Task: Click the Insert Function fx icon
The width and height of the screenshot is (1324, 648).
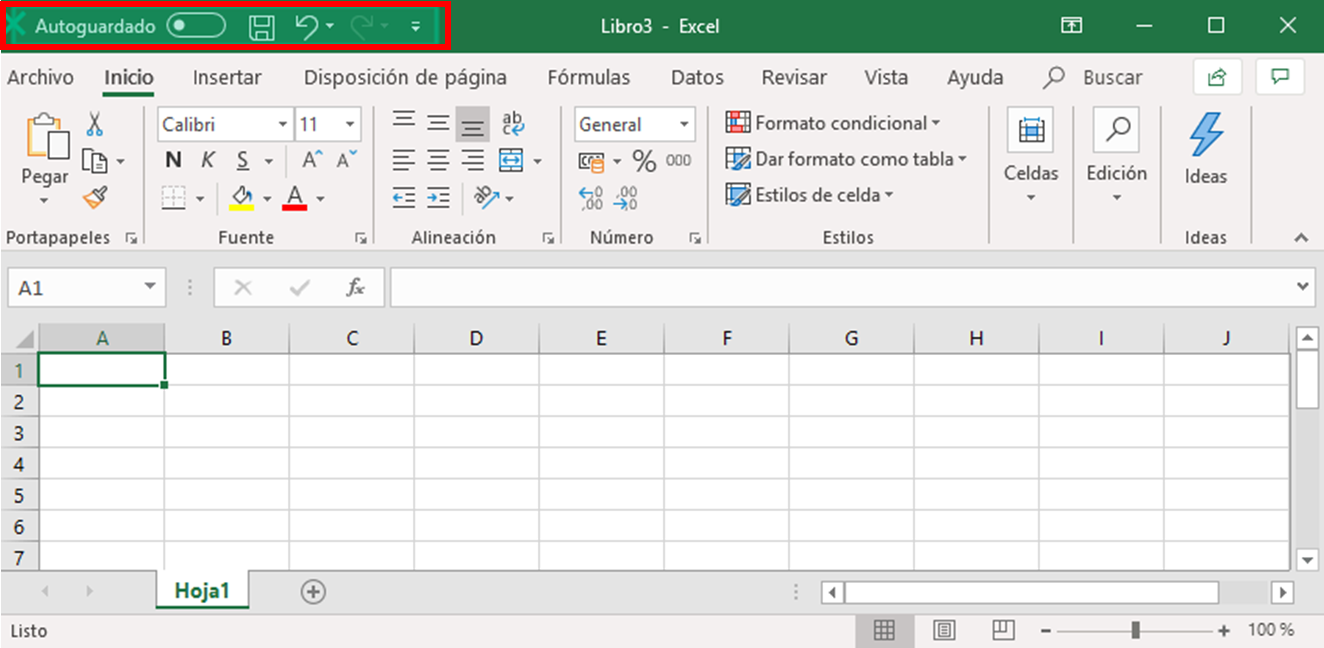Action: pyautogui.click(x=355, y=288)
